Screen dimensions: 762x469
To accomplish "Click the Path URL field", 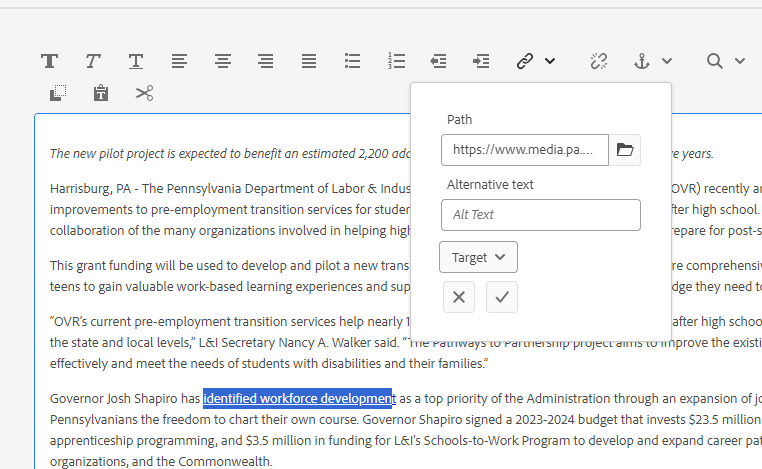I will pyautogui.click(x=525, y=150).
